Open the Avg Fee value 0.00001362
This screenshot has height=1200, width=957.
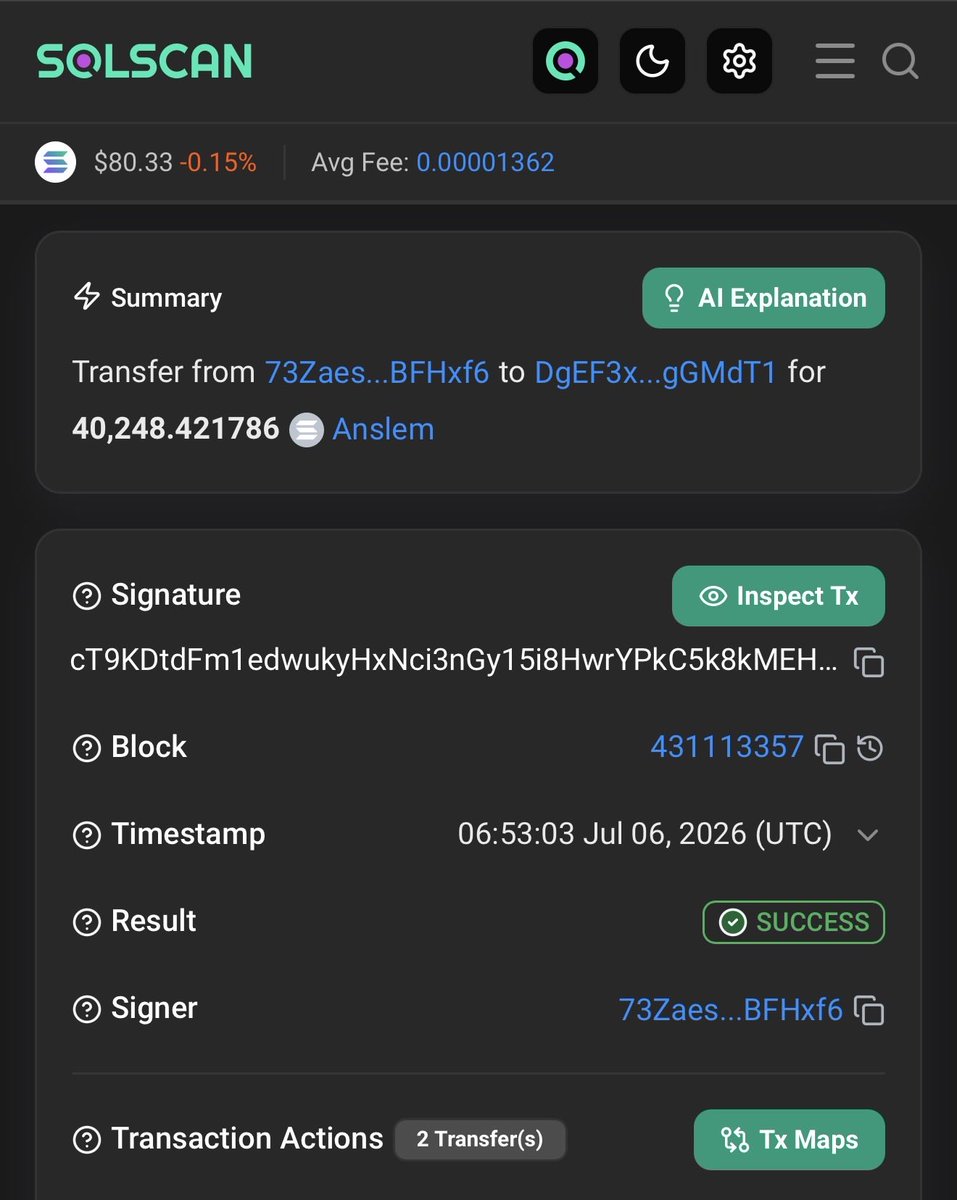485,162
